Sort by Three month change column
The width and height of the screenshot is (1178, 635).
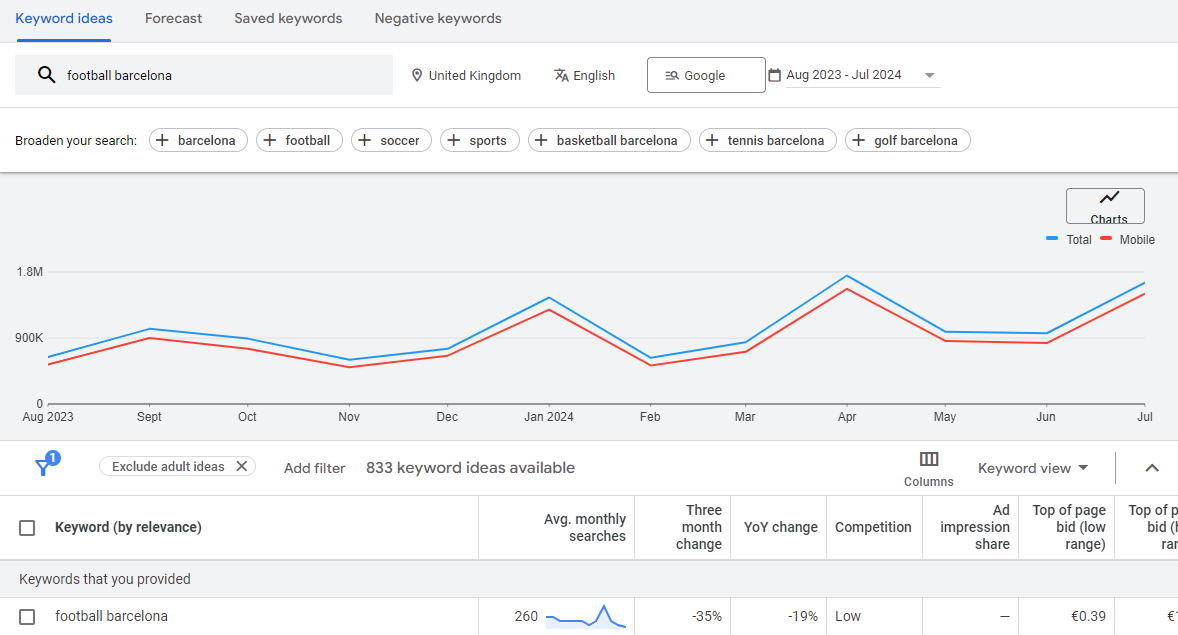point(699,528)
